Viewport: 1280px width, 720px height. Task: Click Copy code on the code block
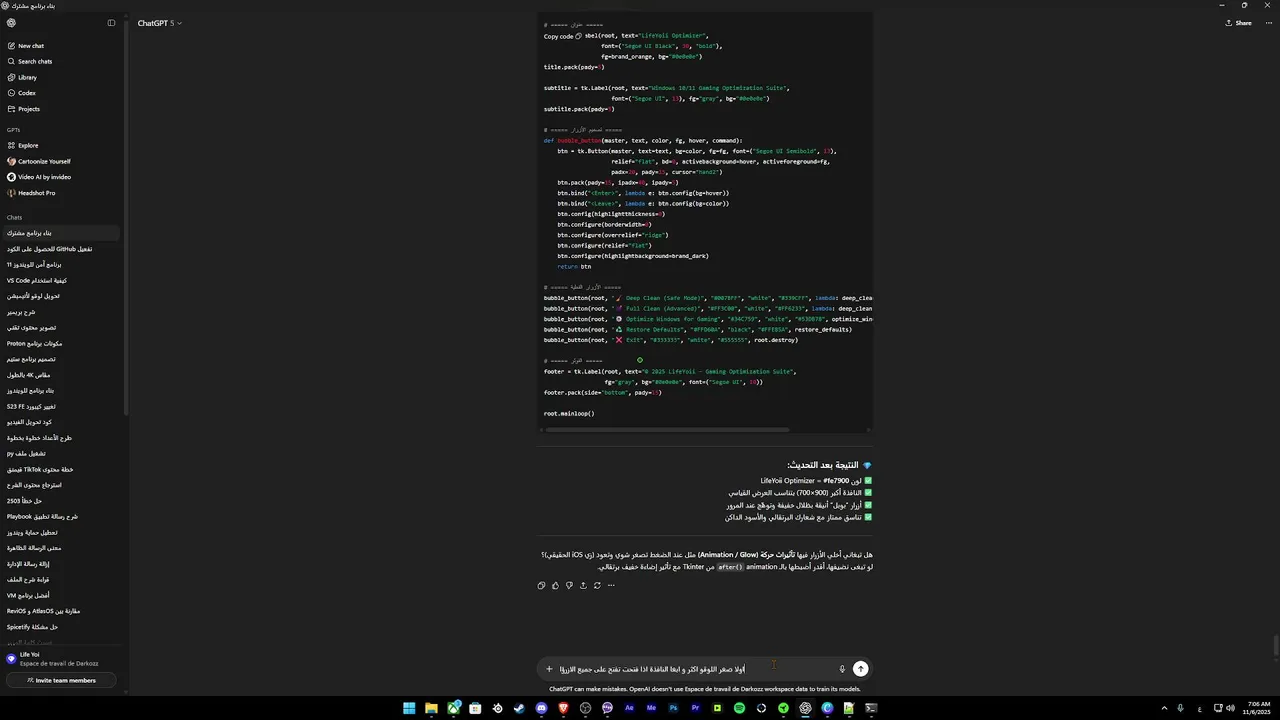coord(563,36)
